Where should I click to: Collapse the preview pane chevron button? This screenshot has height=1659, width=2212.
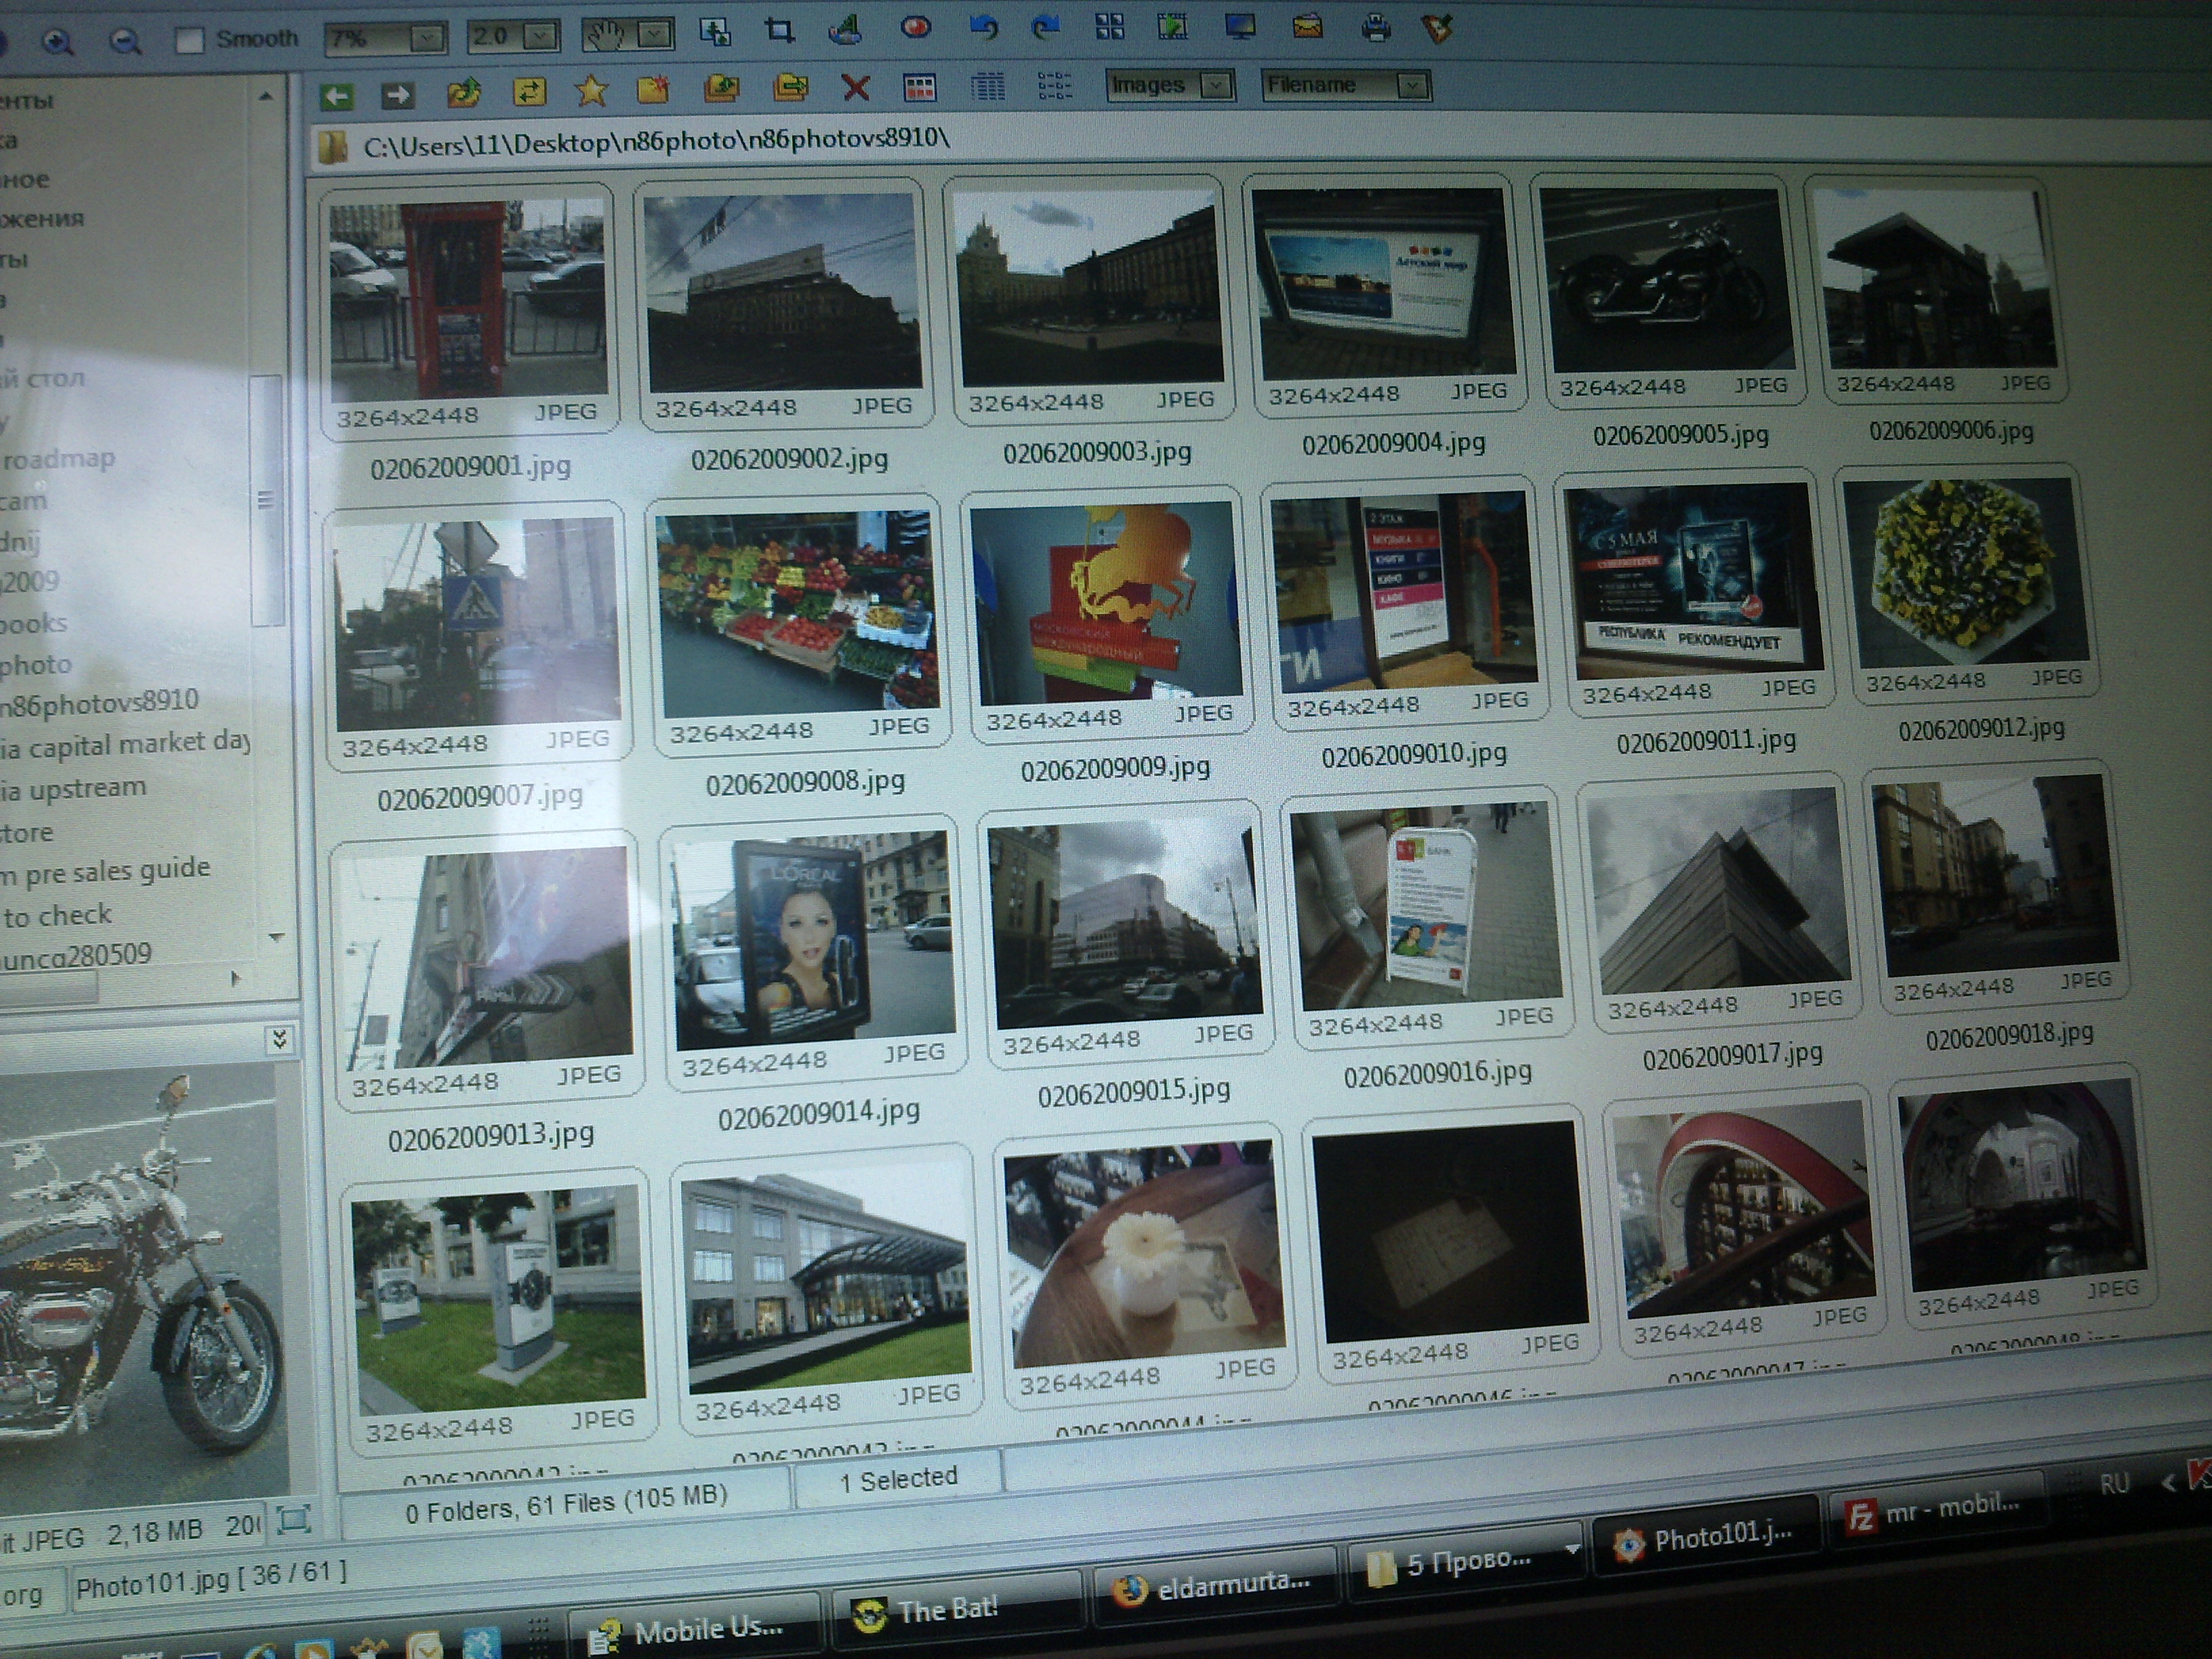pyautogui.click(x=280, y=1040)
